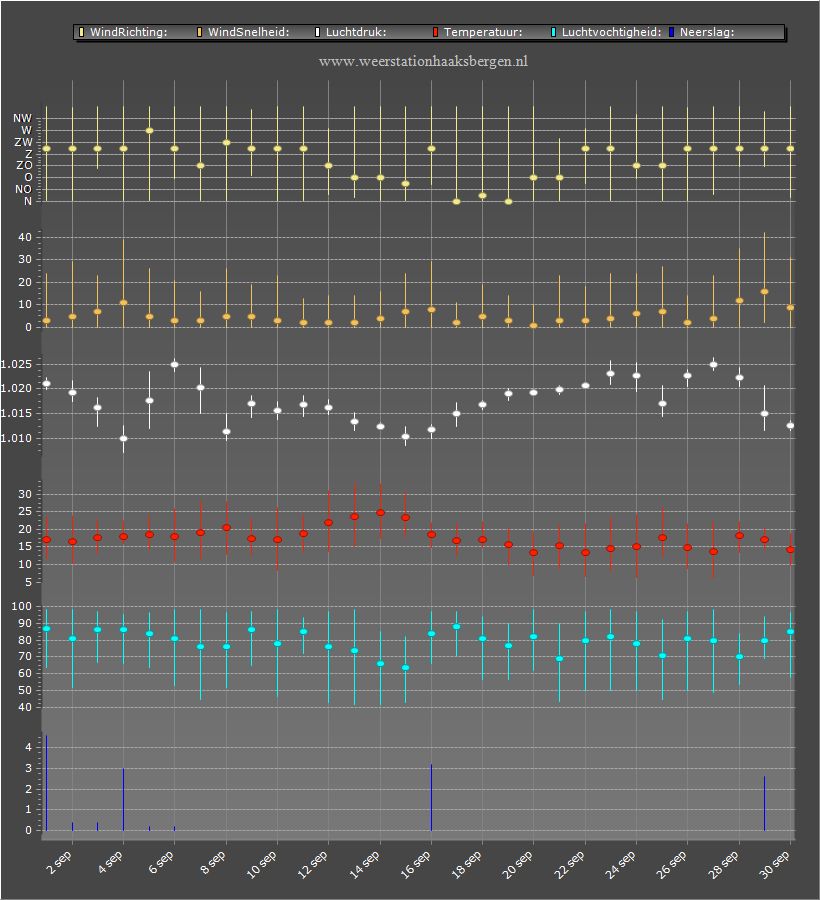Click the 70 humidity axis label

click(25, 656)
